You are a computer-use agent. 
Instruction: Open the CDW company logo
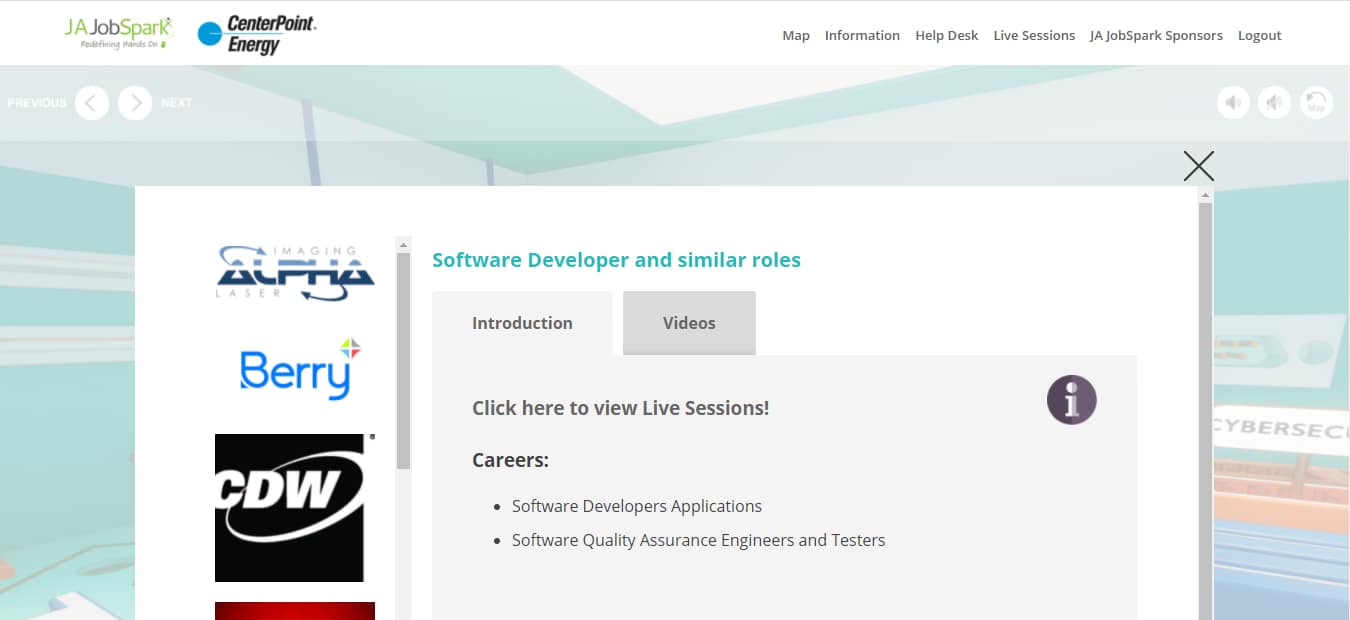pyautogui.click(x=291, y=507)
